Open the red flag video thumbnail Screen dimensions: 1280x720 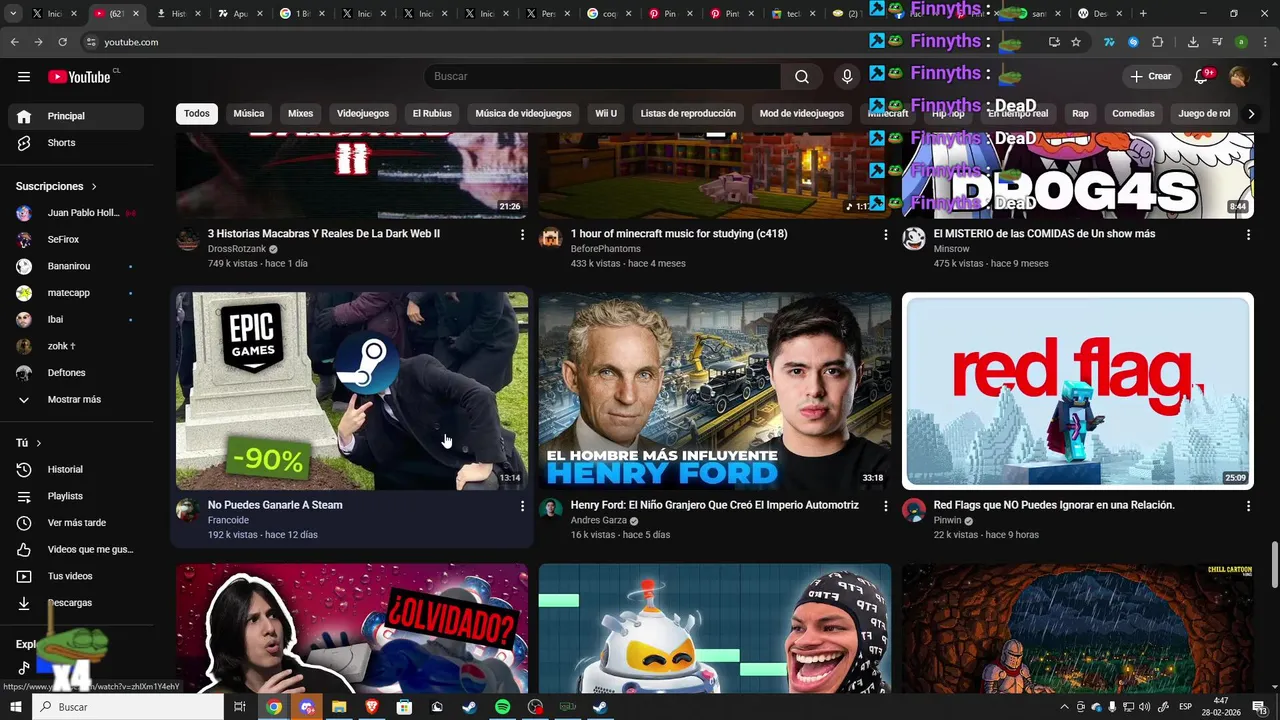tap(1078, 391)
